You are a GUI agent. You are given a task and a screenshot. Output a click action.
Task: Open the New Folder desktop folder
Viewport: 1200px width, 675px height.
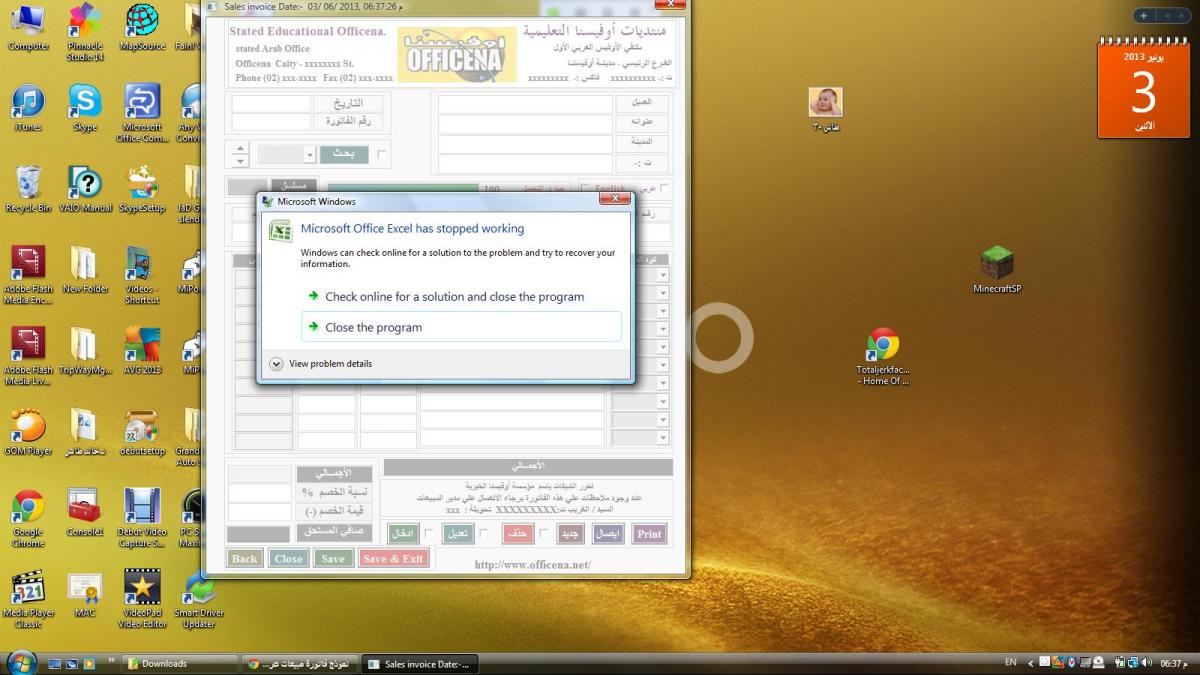[85, 270]
